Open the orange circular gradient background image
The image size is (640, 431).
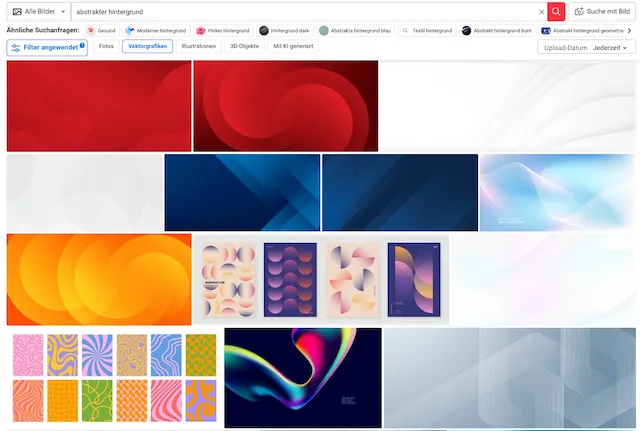pyautogui.click(x=99, y=279)
